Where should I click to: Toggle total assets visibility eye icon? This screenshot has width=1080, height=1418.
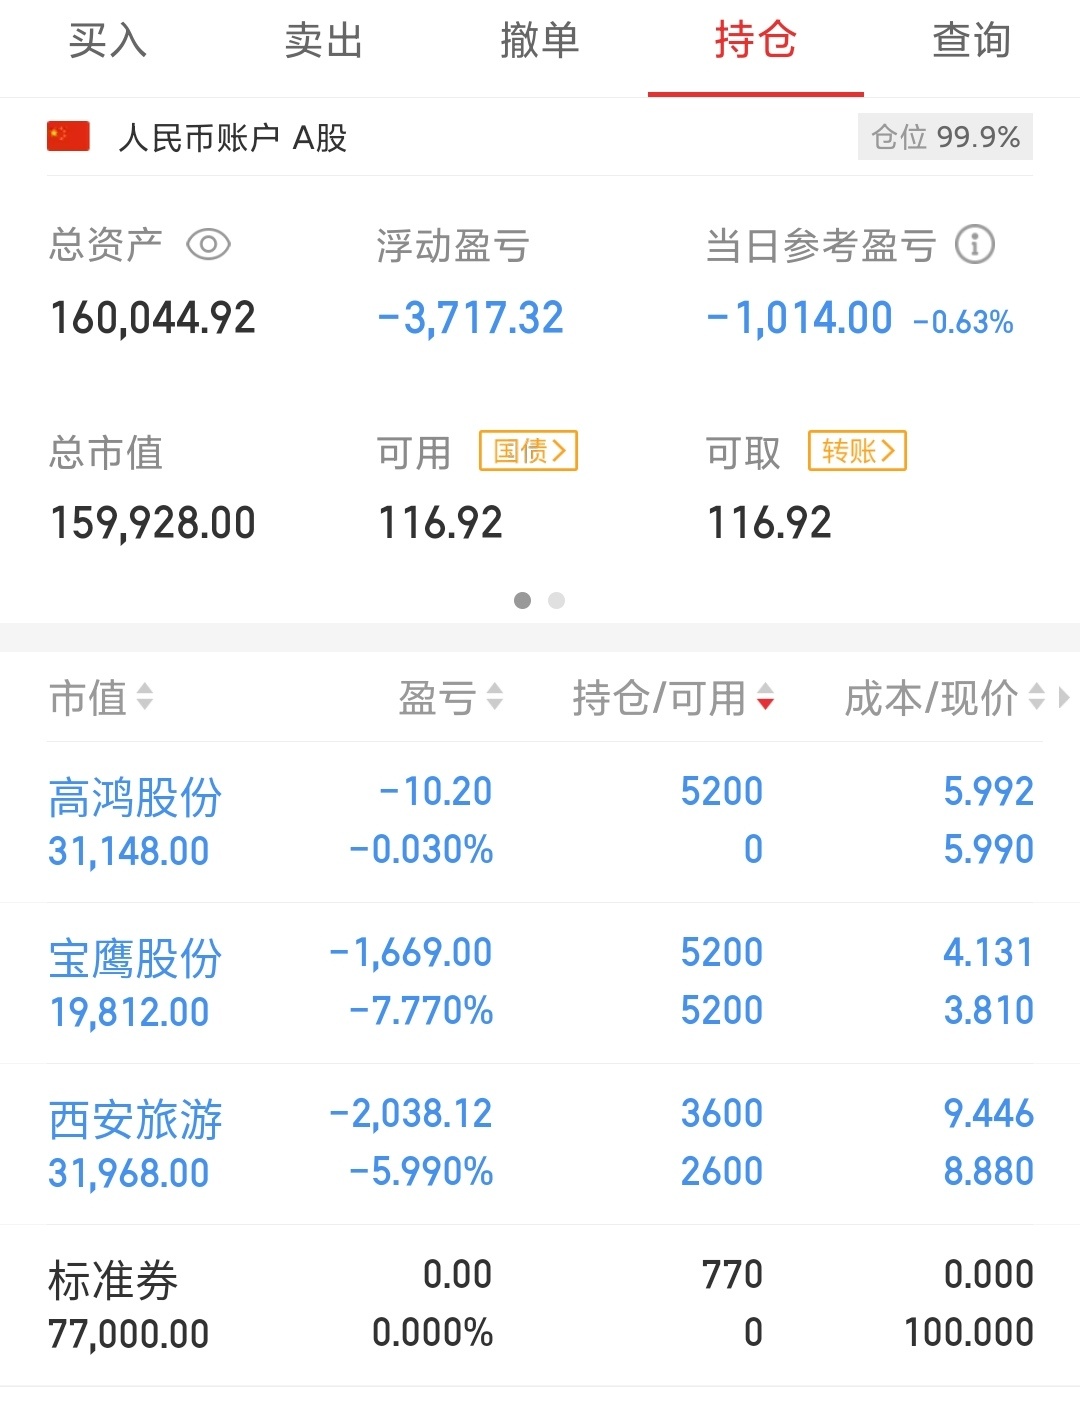tap(208, 245)
